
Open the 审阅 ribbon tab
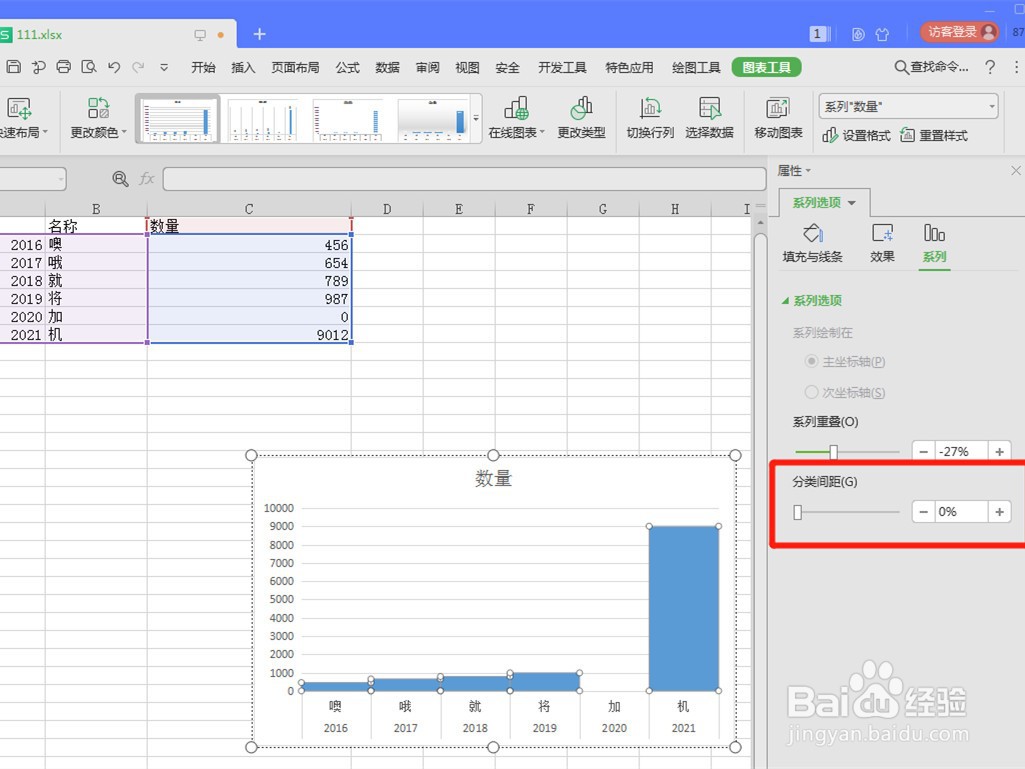(428, 67)
